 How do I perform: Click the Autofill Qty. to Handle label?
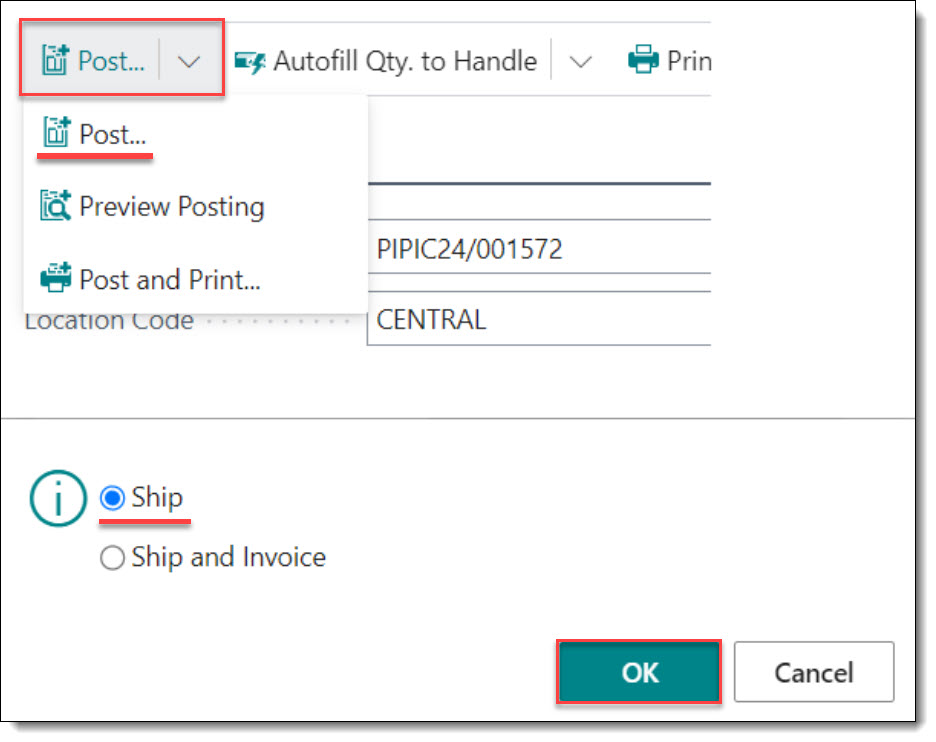(405, 61)
